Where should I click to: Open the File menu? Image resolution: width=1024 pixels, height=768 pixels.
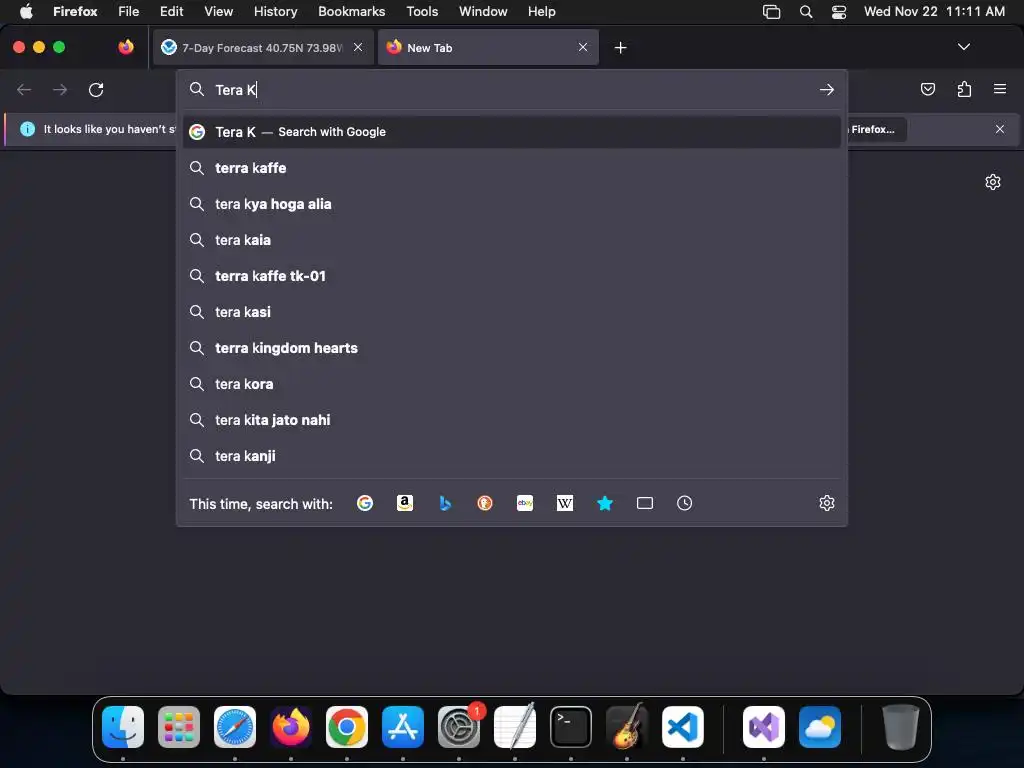[128, 11]
